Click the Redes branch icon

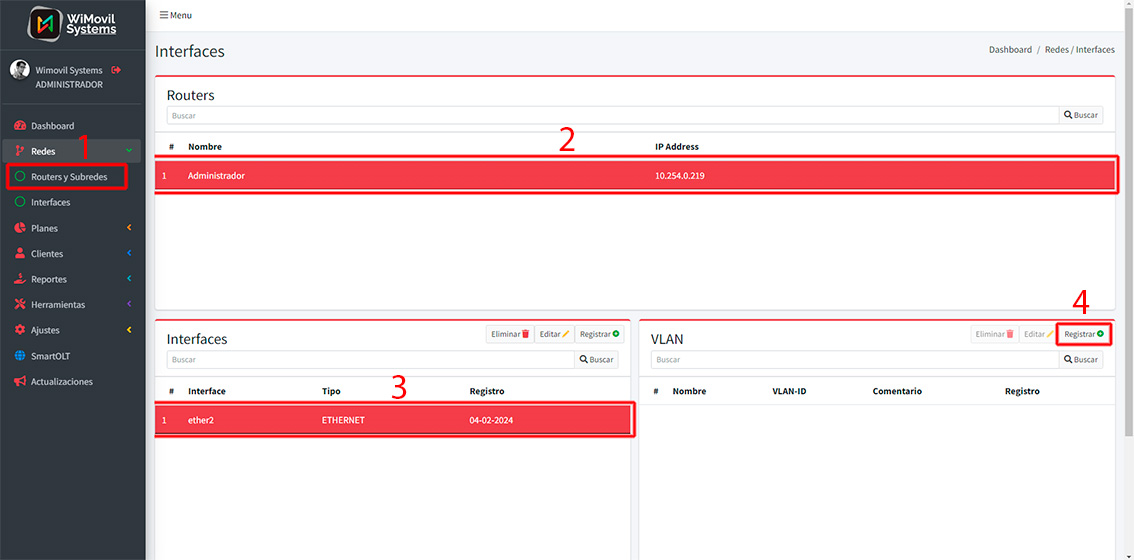[x=20, y=151]
